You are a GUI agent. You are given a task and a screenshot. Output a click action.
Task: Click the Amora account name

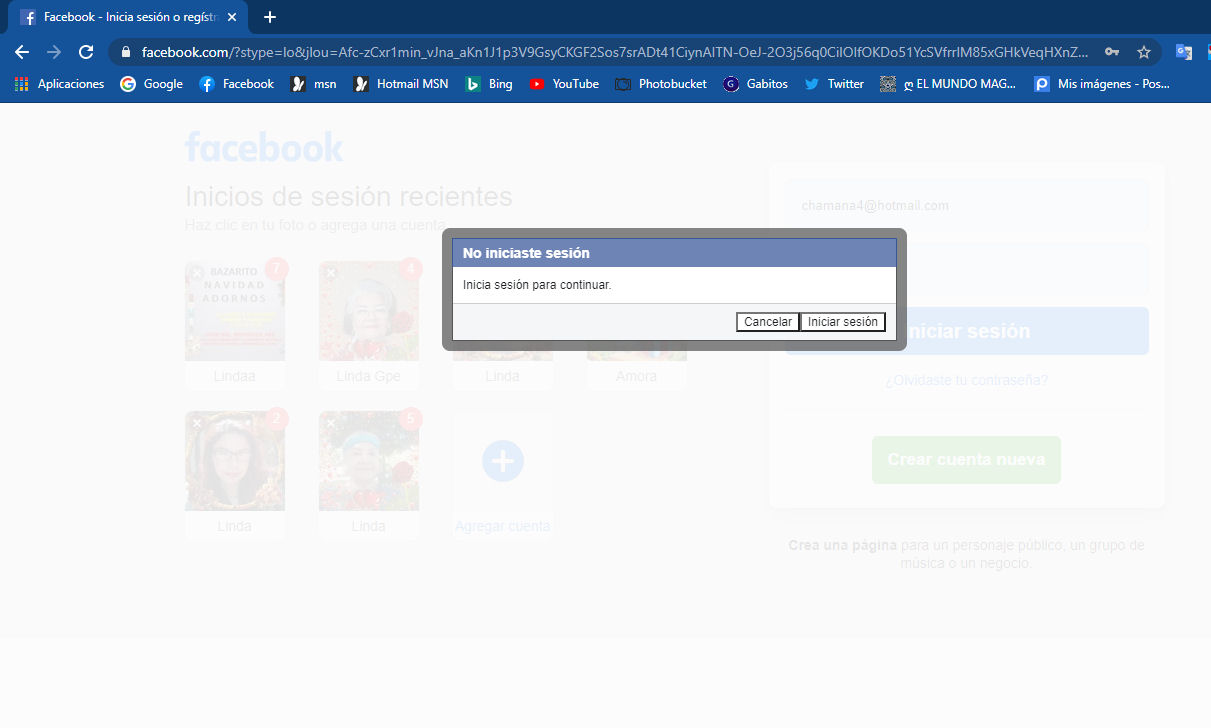(636, 376)
